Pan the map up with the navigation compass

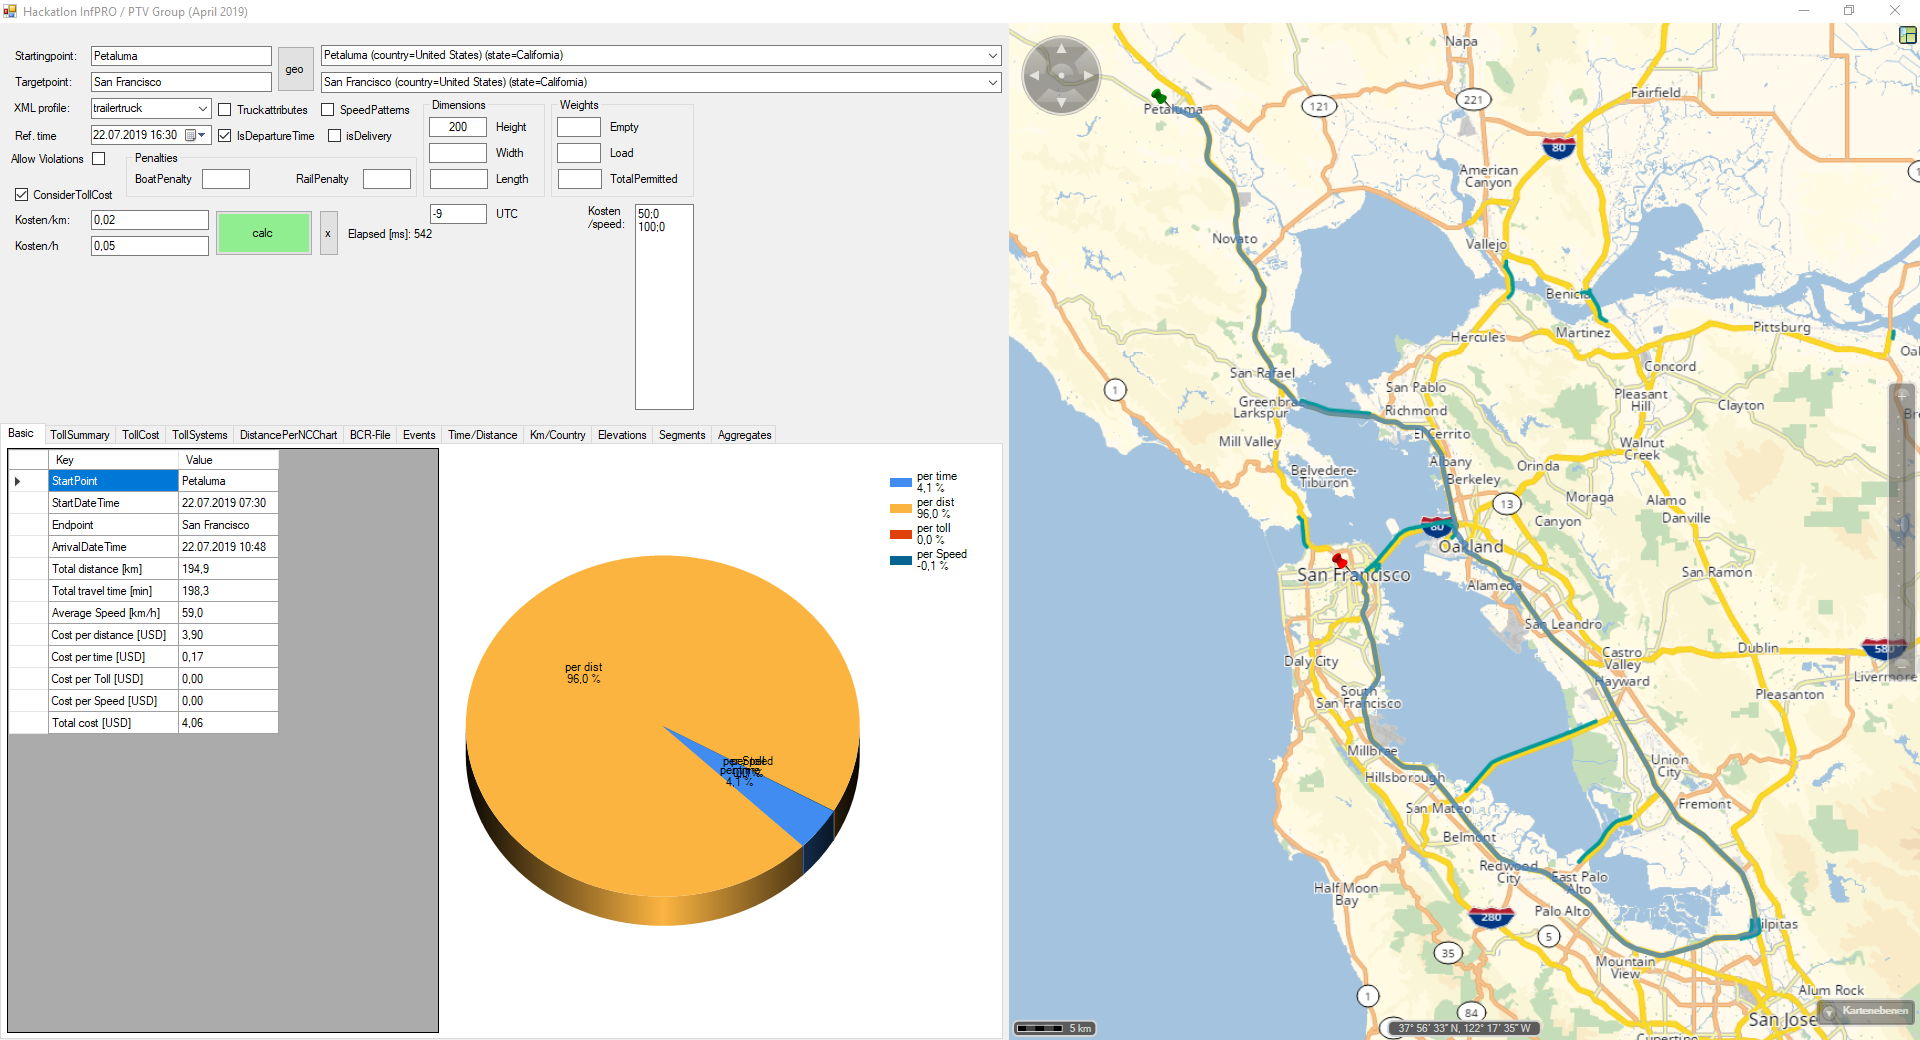coord(1061,49)
